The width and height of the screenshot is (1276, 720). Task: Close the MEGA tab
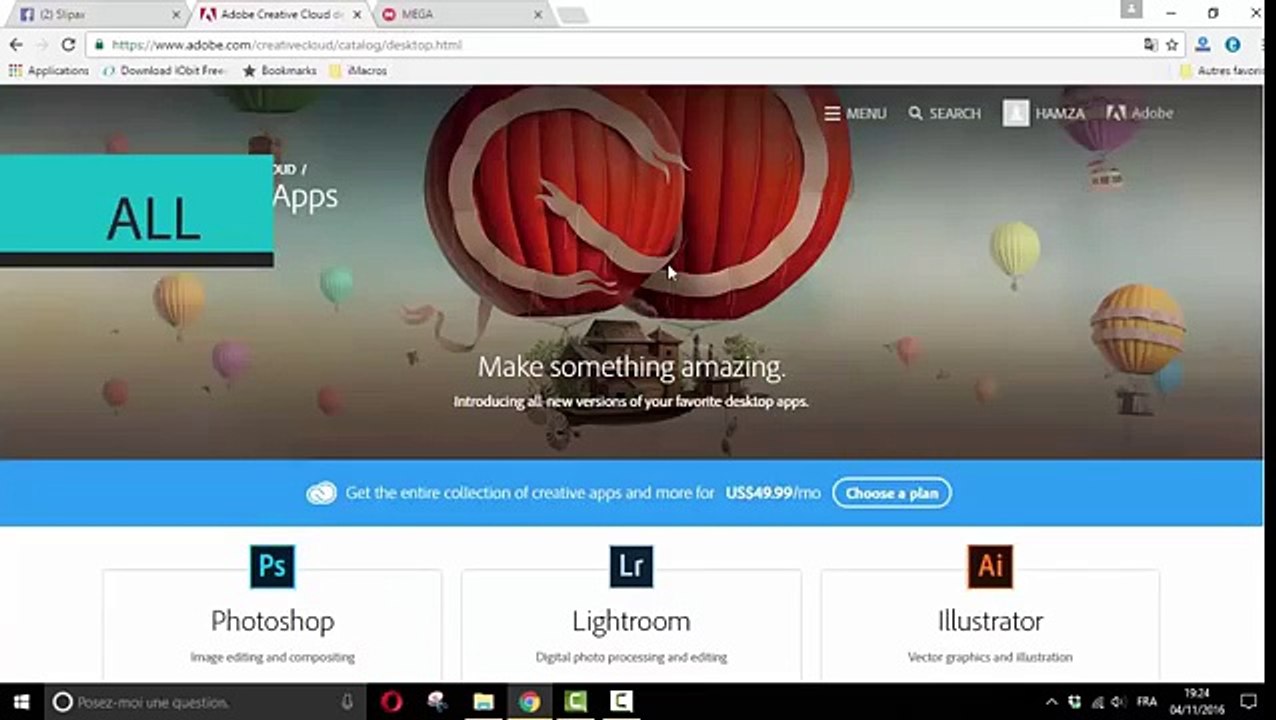[537, 15]
